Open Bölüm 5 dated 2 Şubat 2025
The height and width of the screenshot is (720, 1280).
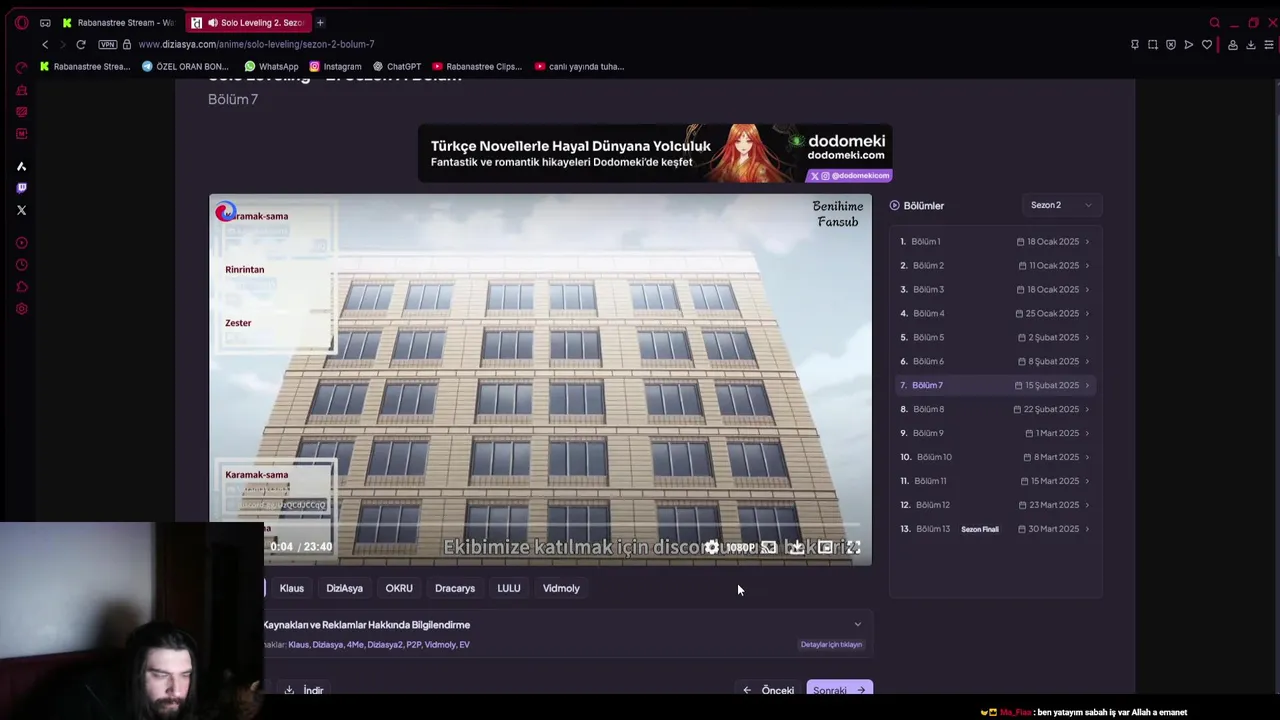click(994, 337)
